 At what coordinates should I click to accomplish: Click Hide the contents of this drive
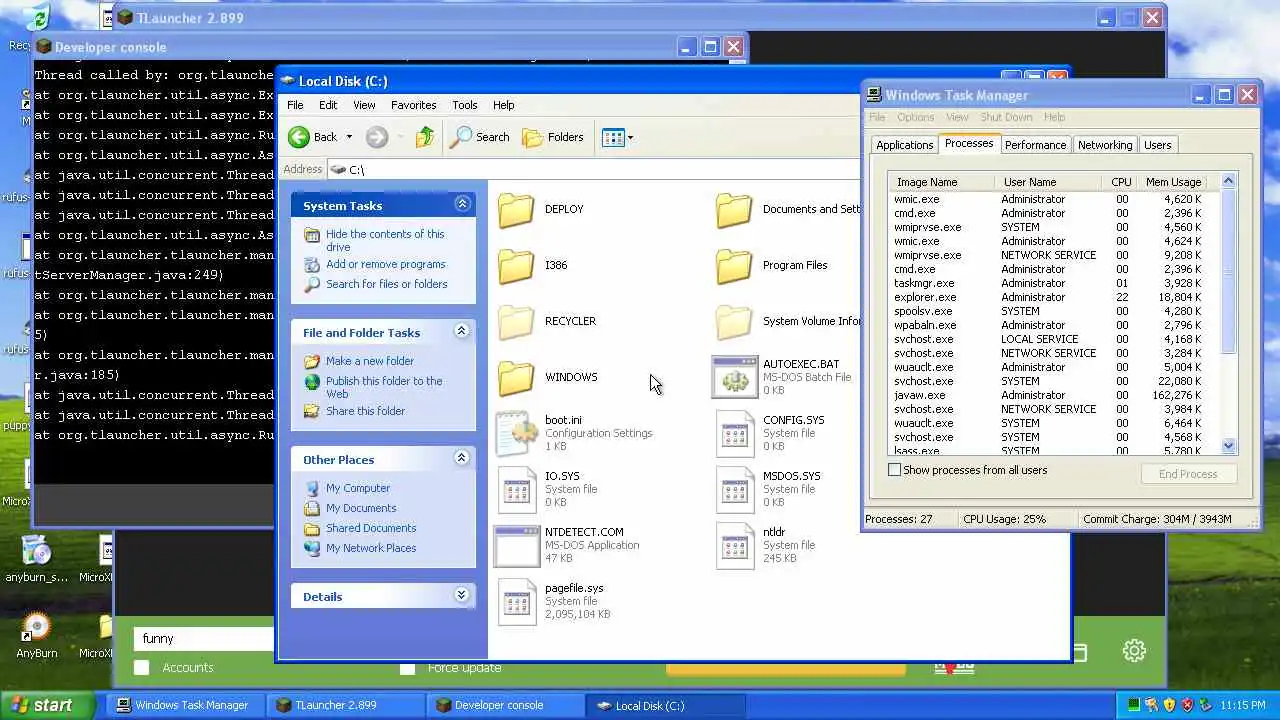385,240
